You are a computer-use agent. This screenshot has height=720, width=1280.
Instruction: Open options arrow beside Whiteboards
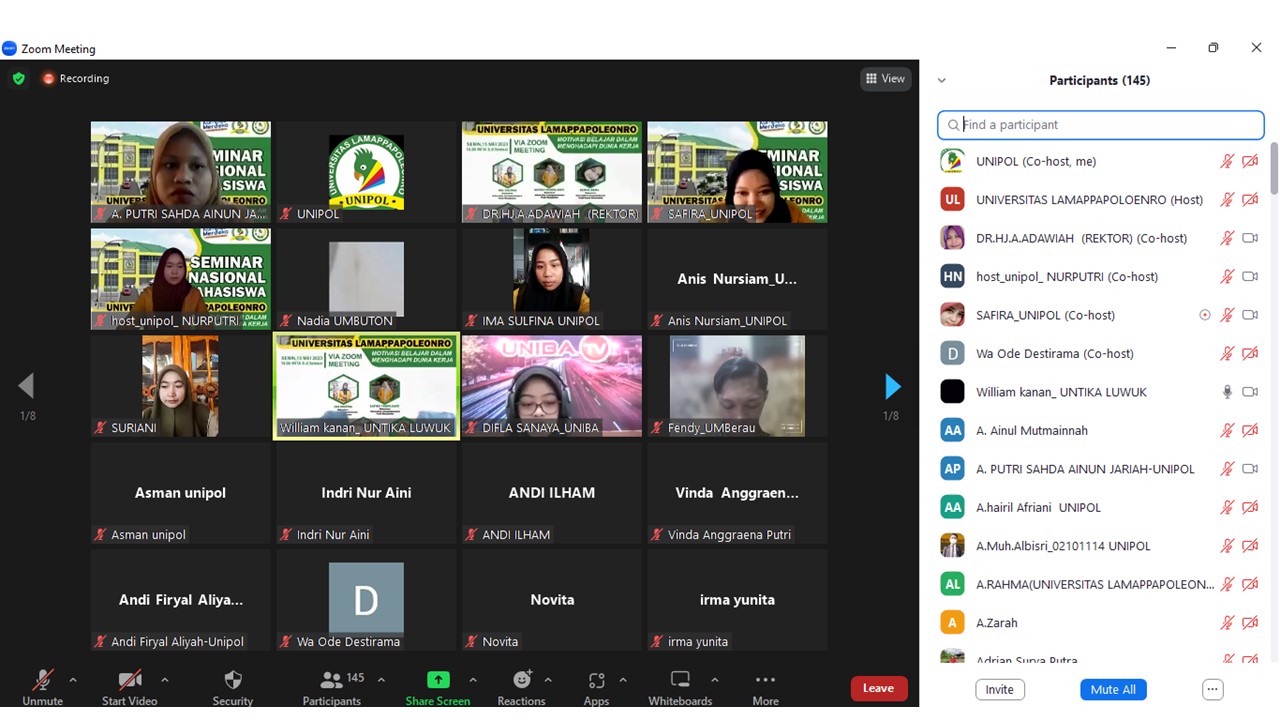pos(714,680)
